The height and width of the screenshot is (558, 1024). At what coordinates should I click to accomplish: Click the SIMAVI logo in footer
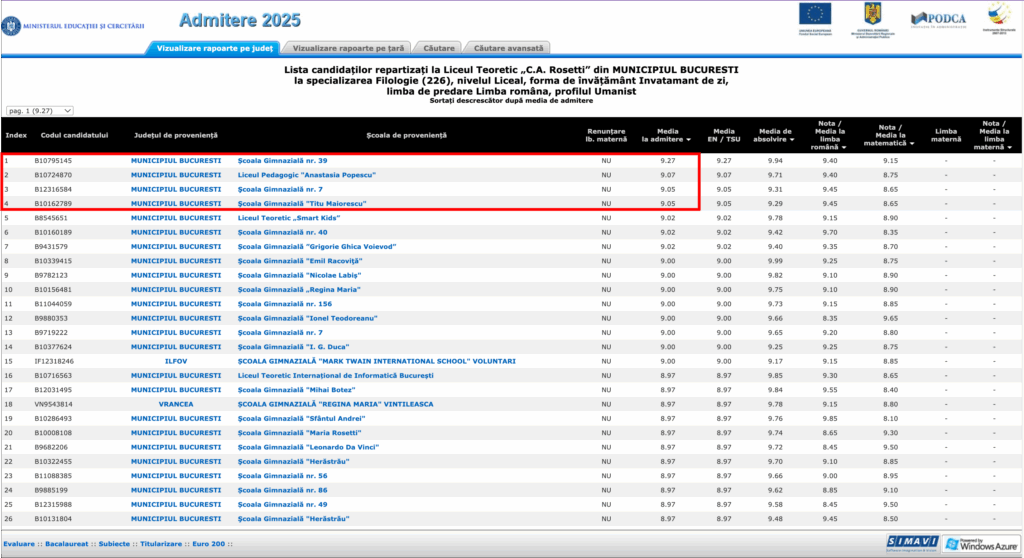click(909, 542)
